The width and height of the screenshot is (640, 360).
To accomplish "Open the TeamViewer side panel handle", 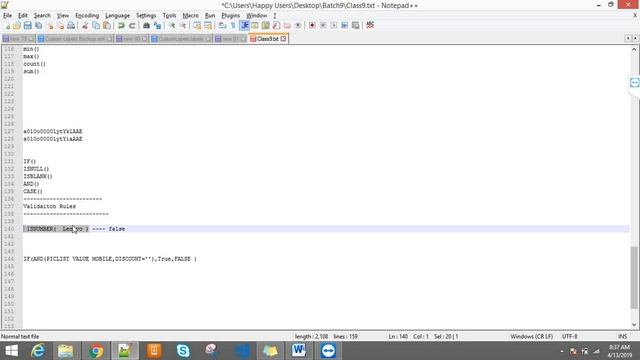I will tap(634, 83).
